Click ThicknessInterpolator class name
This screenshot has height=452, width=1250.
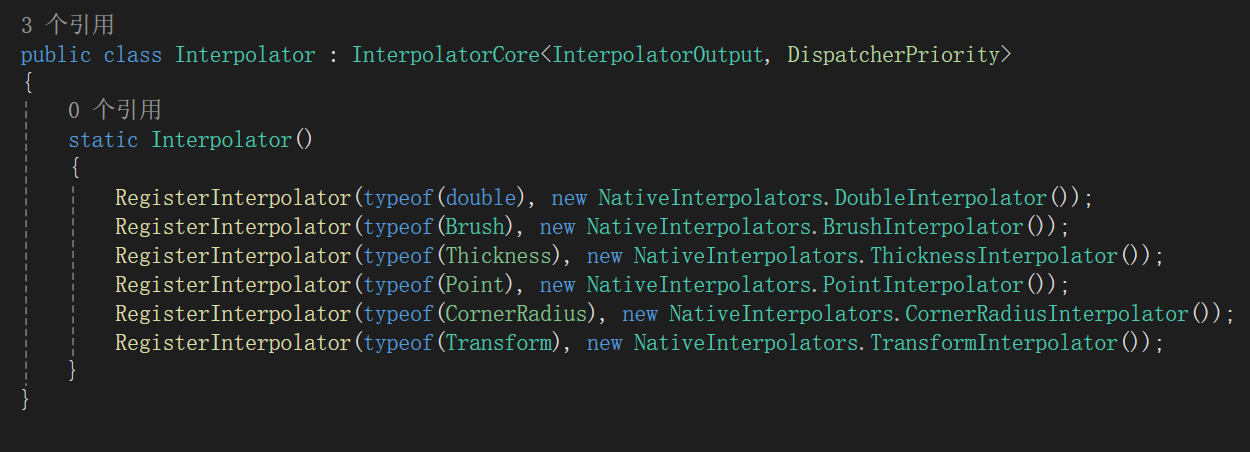993,256
